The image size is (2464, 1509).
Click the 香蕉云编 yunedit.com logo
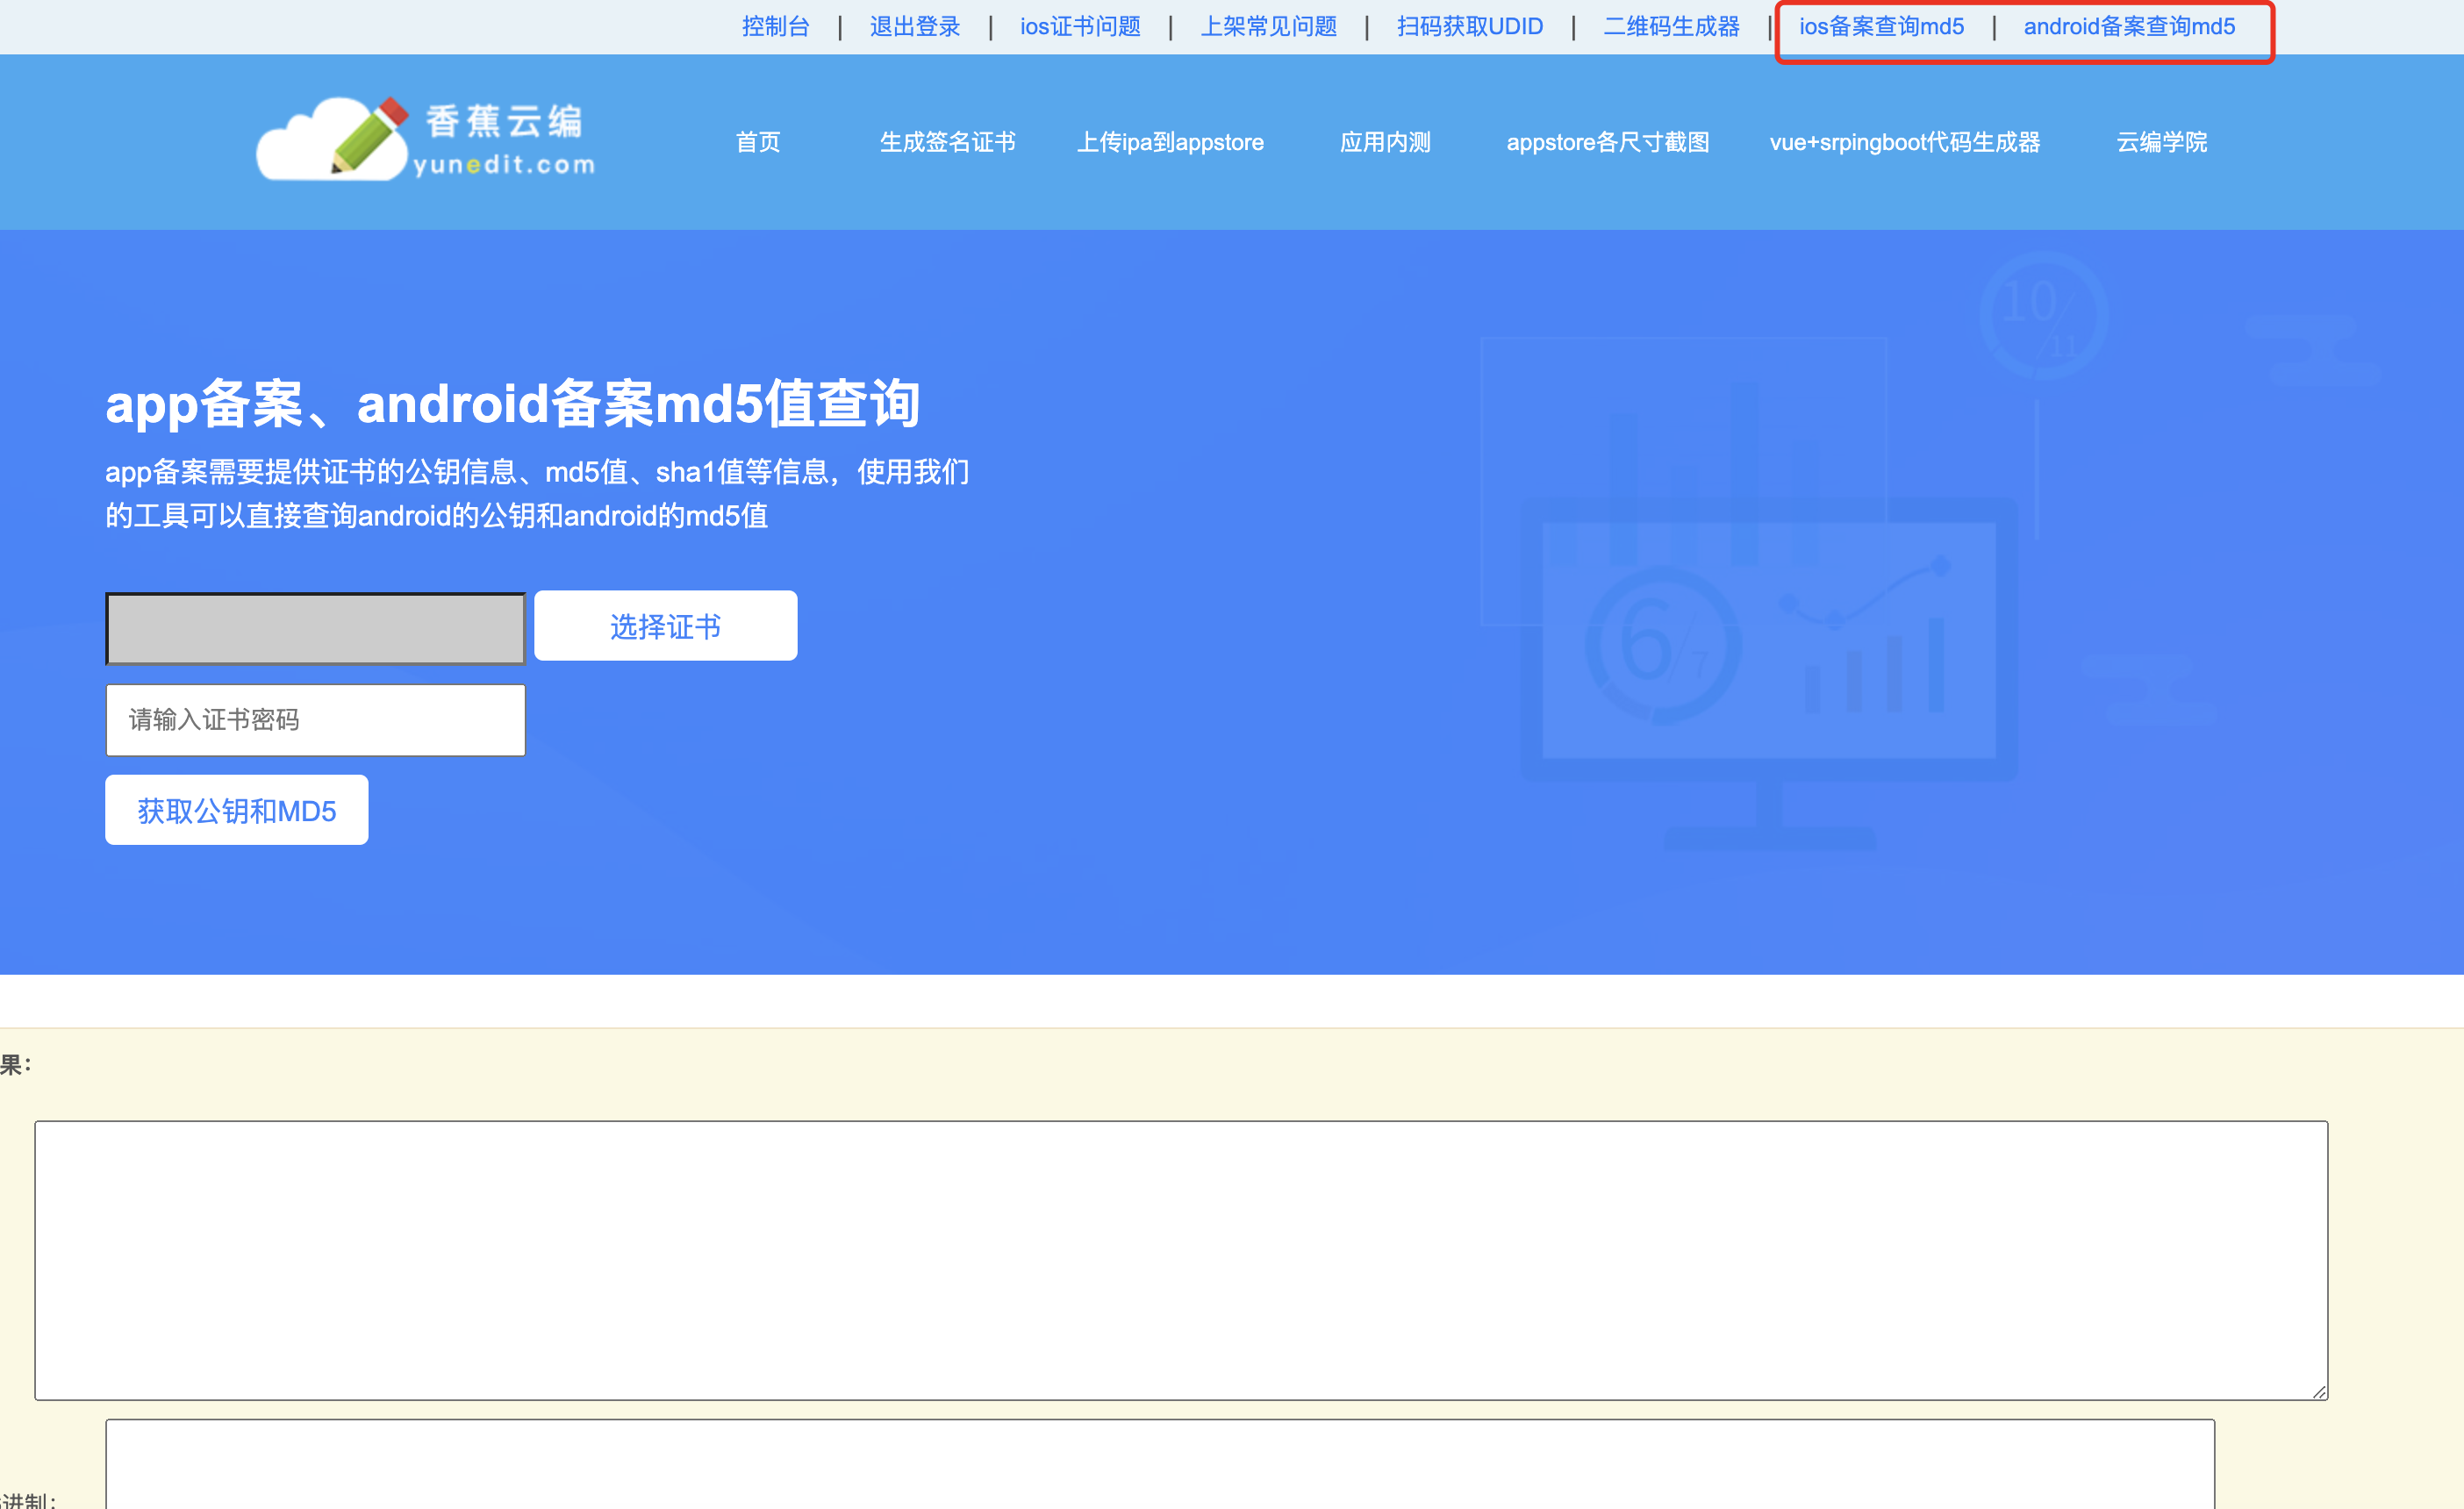point(426,140)
